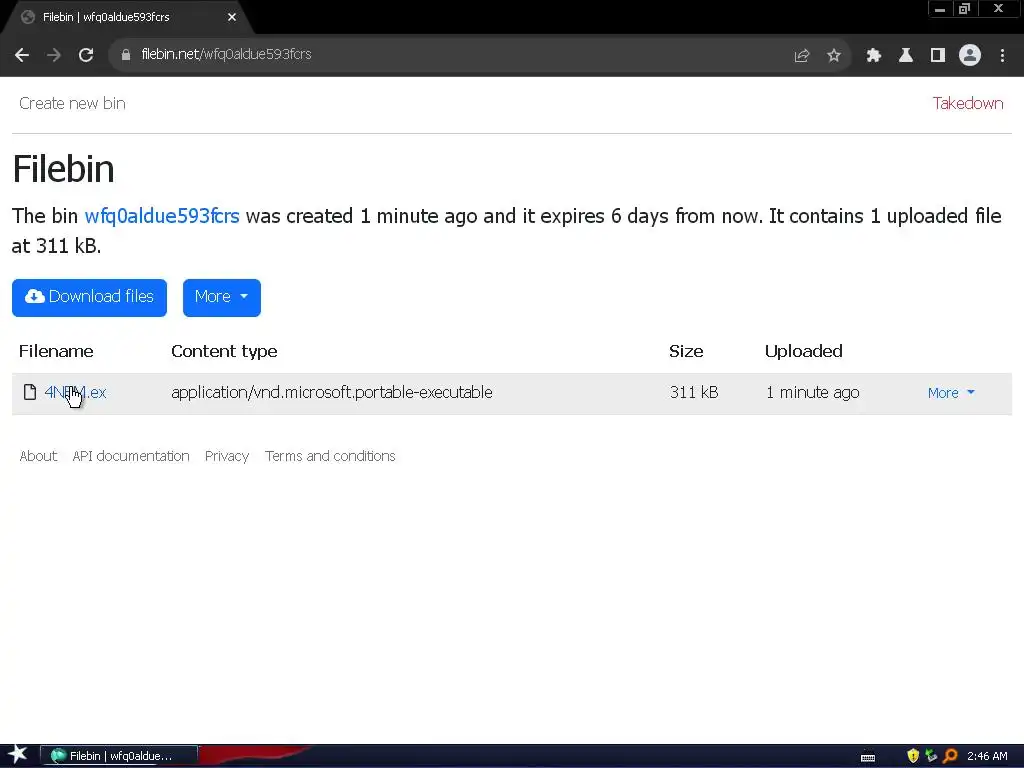Open the Extensions puzzle icon
The image size is (1024, 768).
873,56
